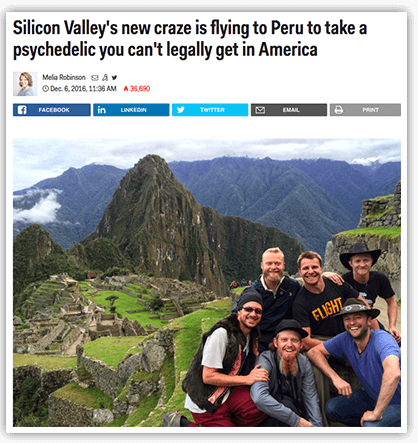
Task: Click the author's portrait thumbnail
Action: tap(25, 84)
